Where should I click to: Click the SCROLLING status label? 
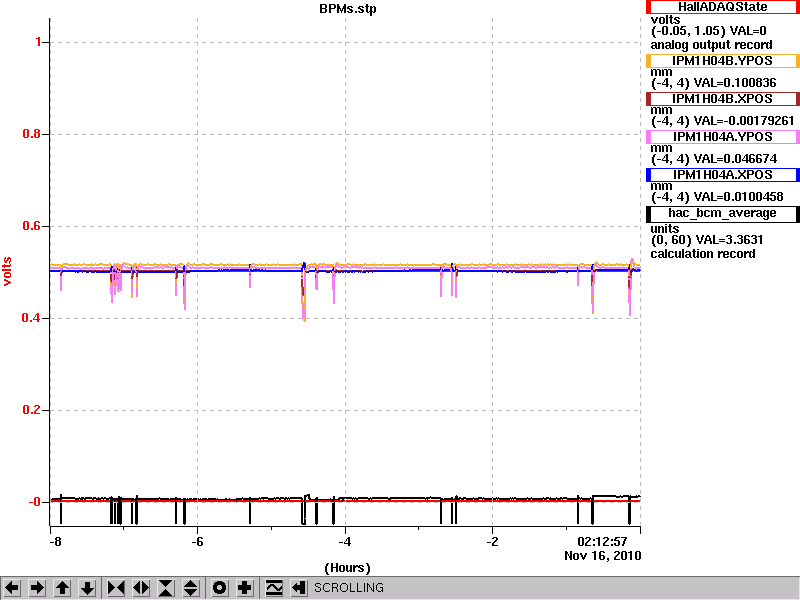click(348, 588)
